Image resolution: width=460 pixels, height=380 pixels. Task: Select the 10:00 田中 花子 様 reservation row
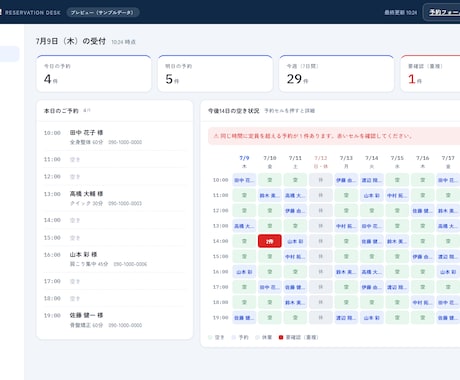click(x=114, y=137)
